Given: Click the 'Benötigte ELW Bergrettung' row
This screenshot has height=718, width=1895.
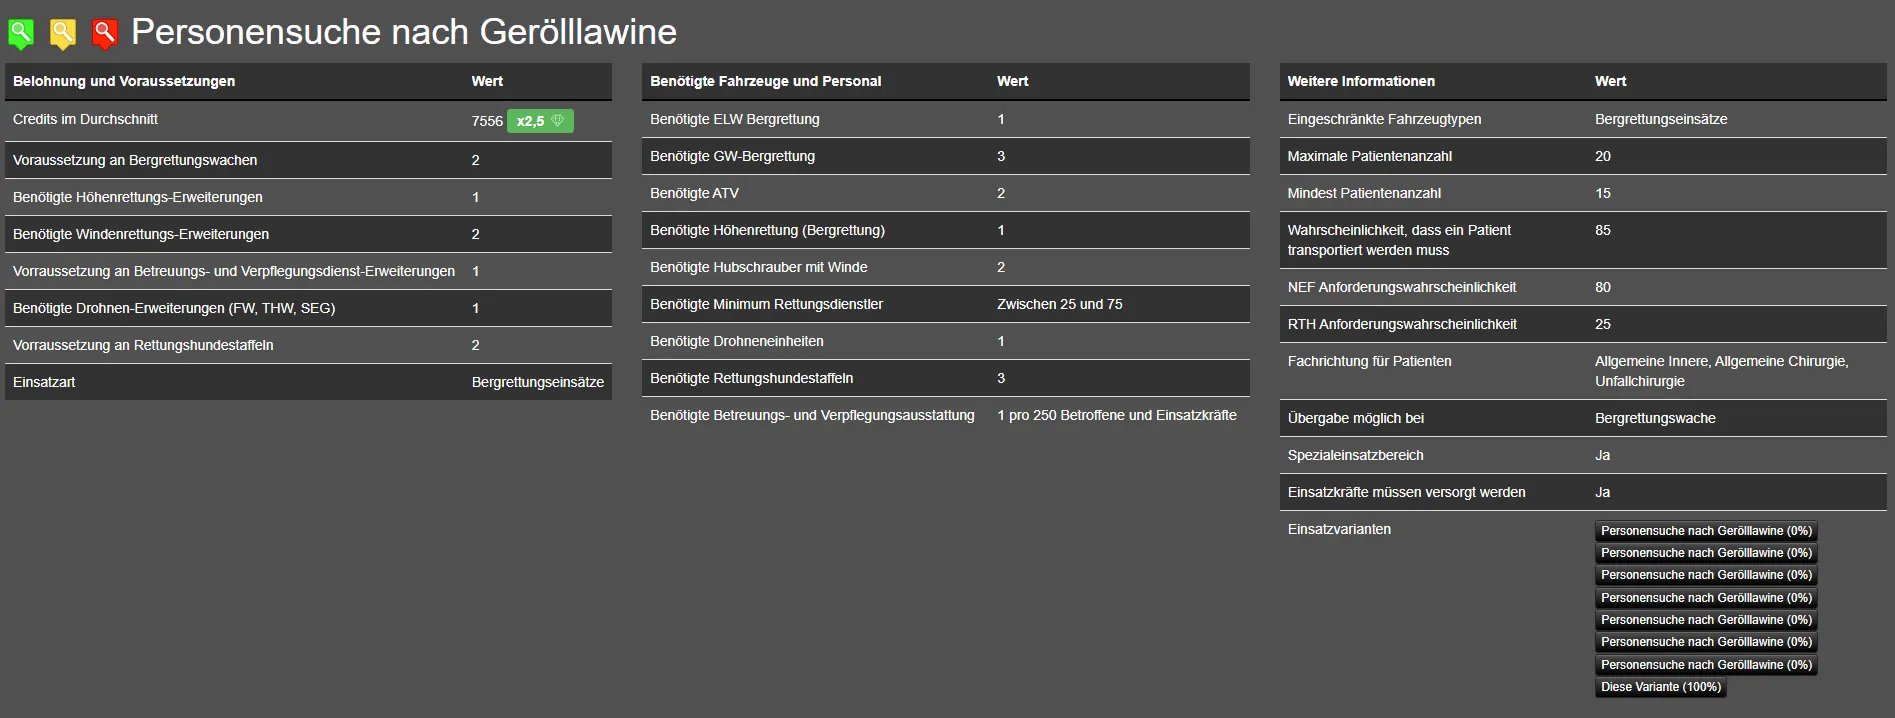Looking at the screenshot, I should (x=734, y=119).
